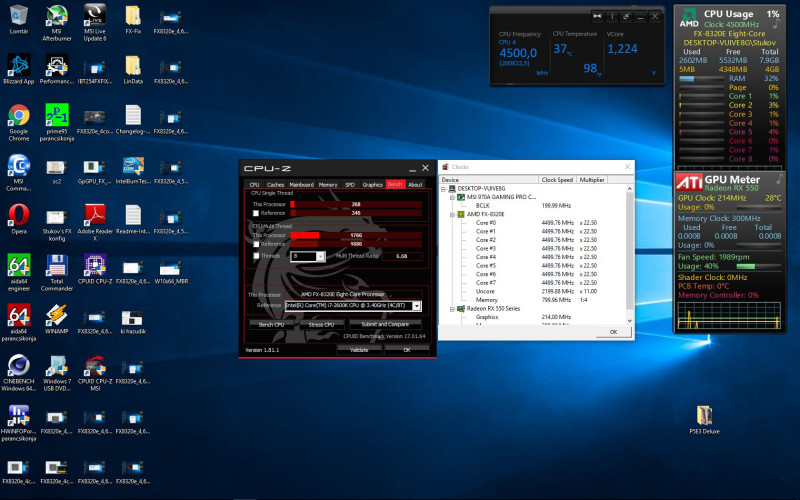Select the PSE3 Deluxe archive icon
The width and height of the screenshot is (800, 500).
[x=705, y=414]
